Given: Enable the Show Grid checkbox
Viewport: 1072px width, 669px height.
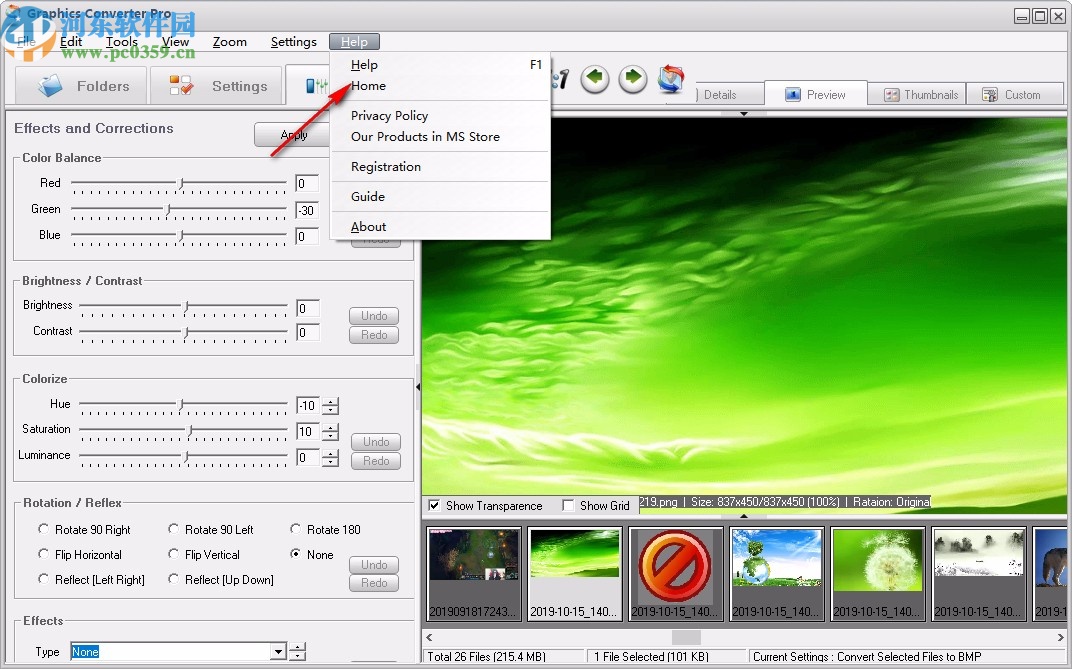Looking at the screenshot, I should tap(568, 506).
